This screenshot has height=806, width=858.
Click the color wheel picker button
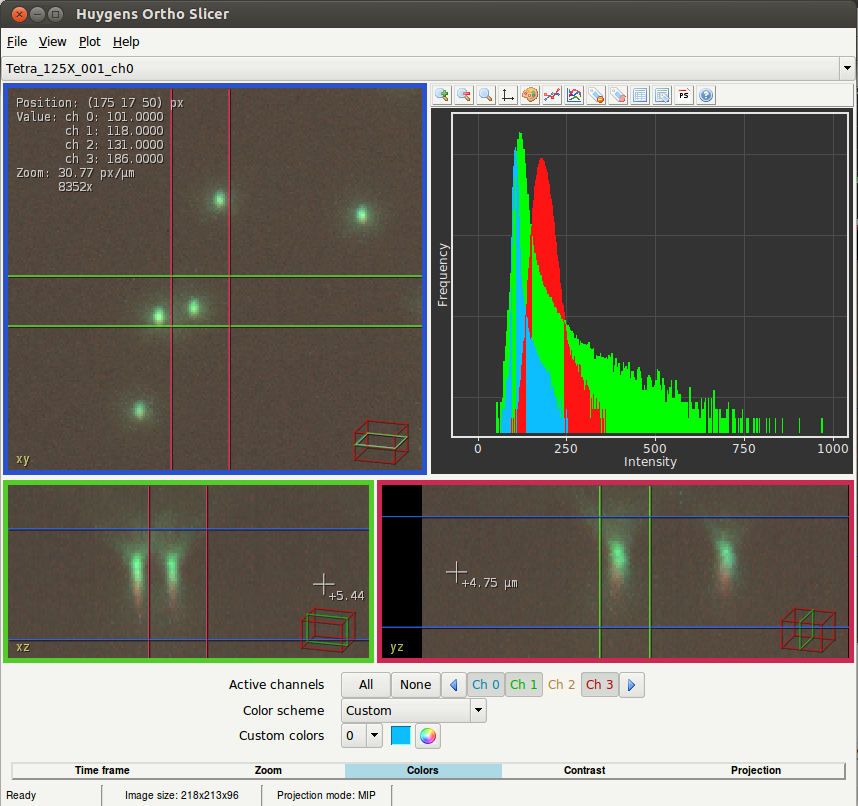[x=428, y=736]
